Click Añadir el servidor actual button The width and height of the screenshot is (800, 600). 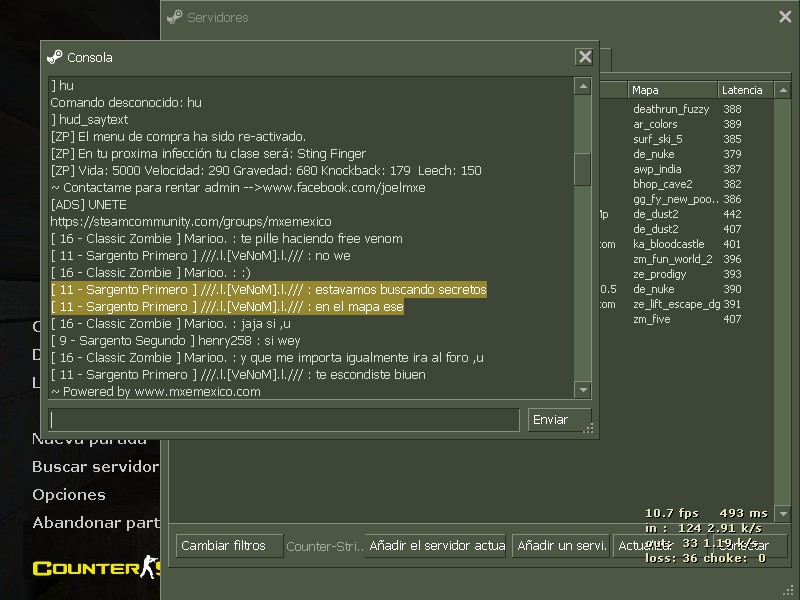(x=436, y=546)
